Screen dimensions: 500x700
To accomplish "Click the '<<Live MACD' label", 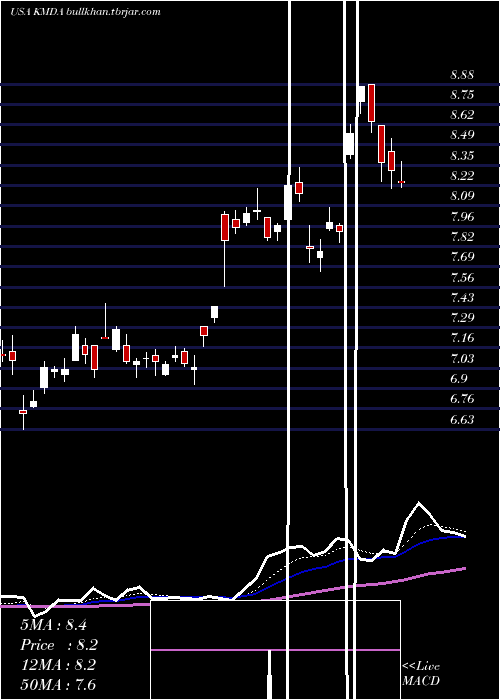I will coord(421,673).
